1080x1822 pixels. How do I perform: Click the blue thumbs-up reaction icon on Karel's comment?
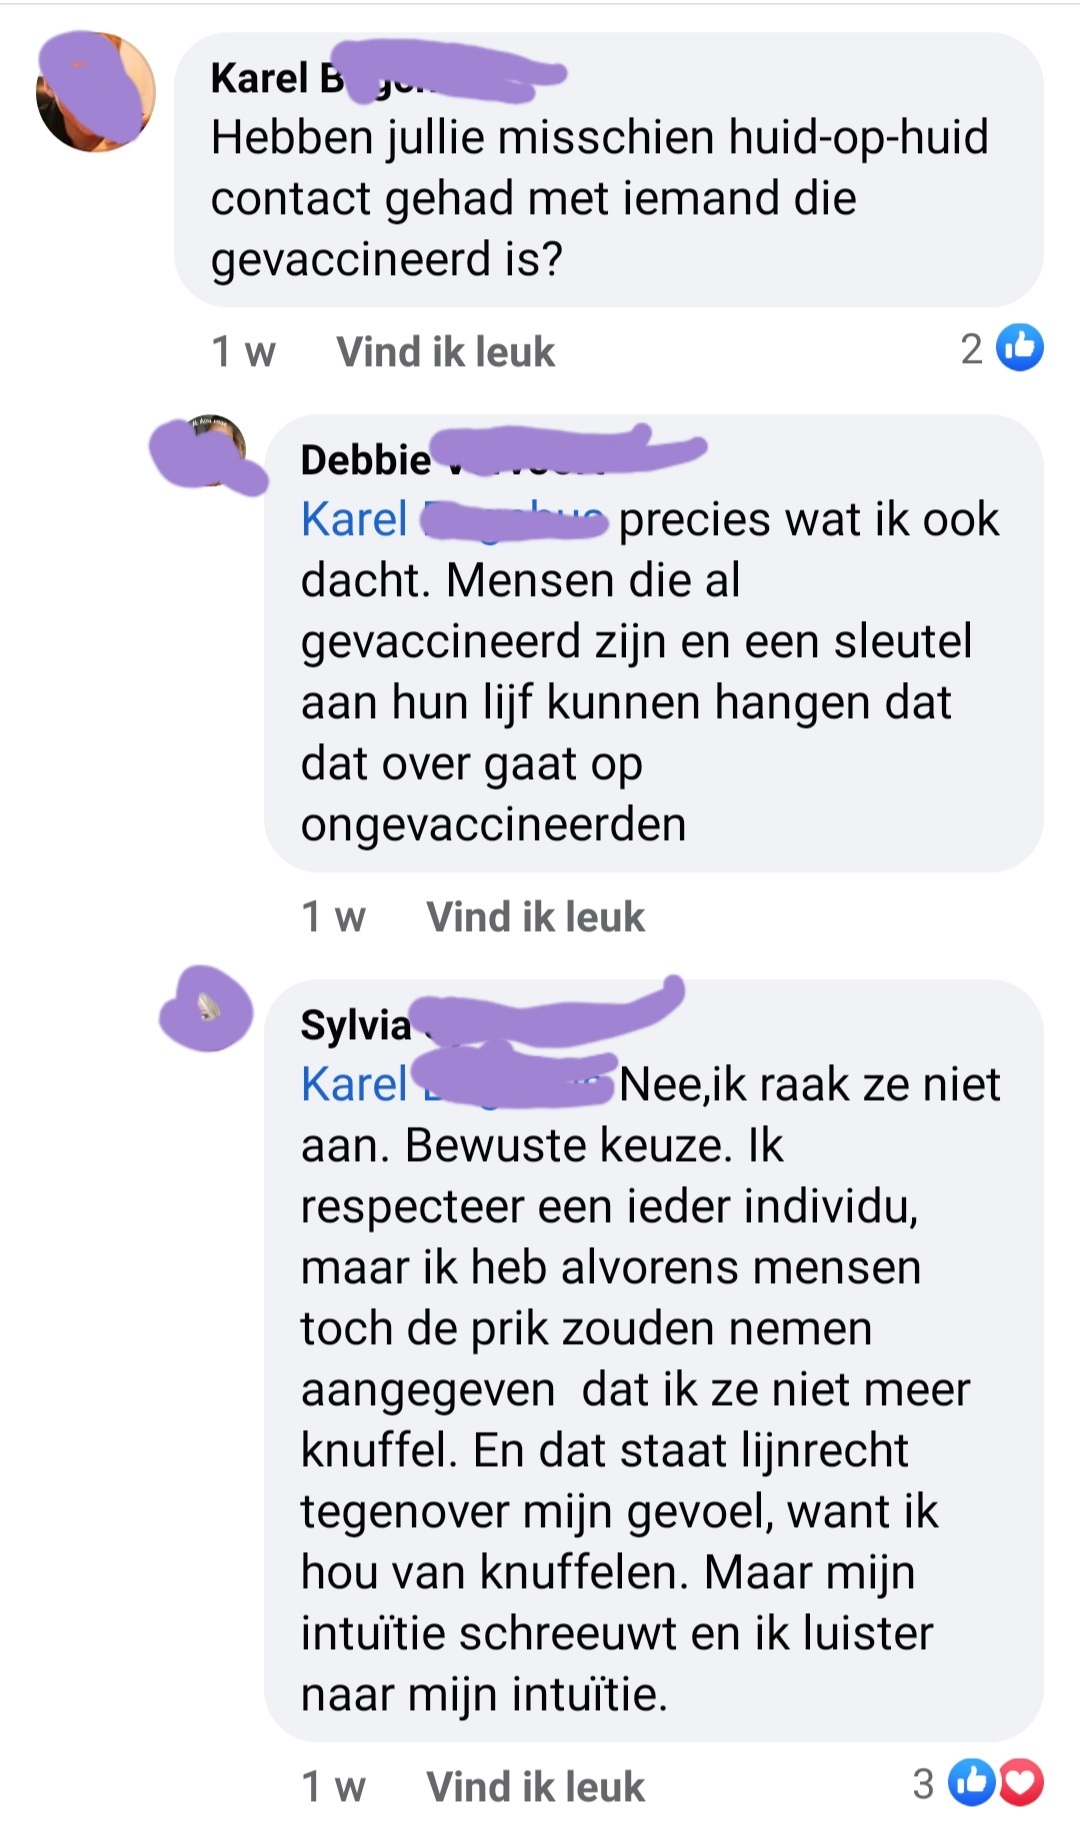pos(1021,348)
